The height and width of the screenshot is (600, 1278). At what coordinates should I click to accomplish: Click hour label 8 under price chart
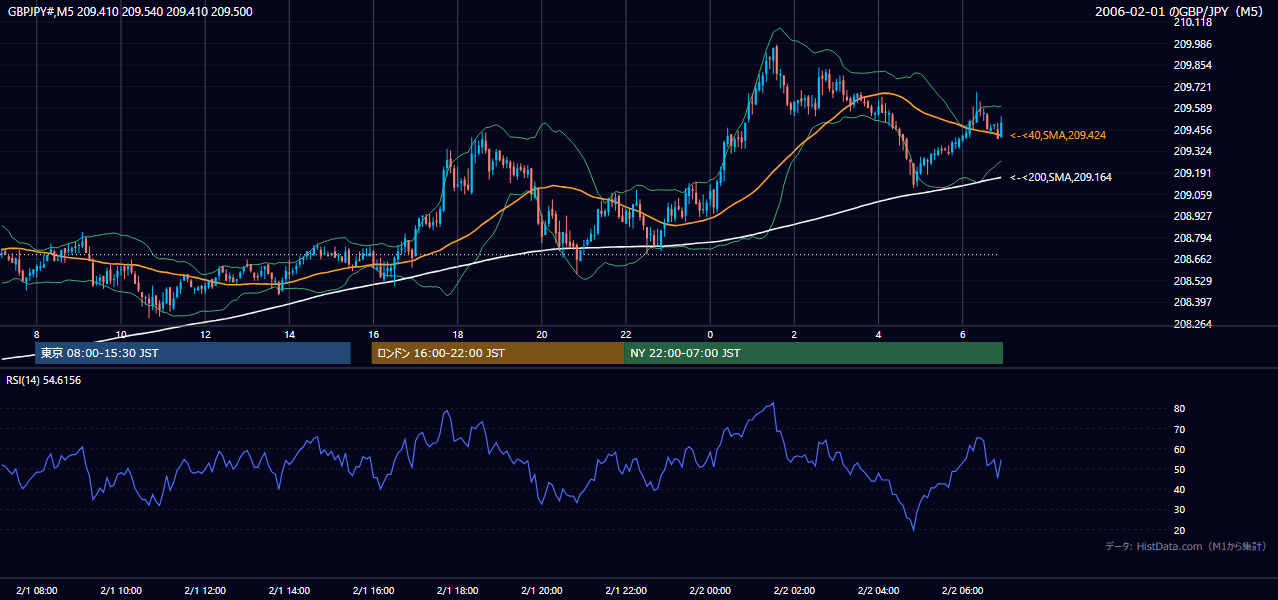click(37, 334)
